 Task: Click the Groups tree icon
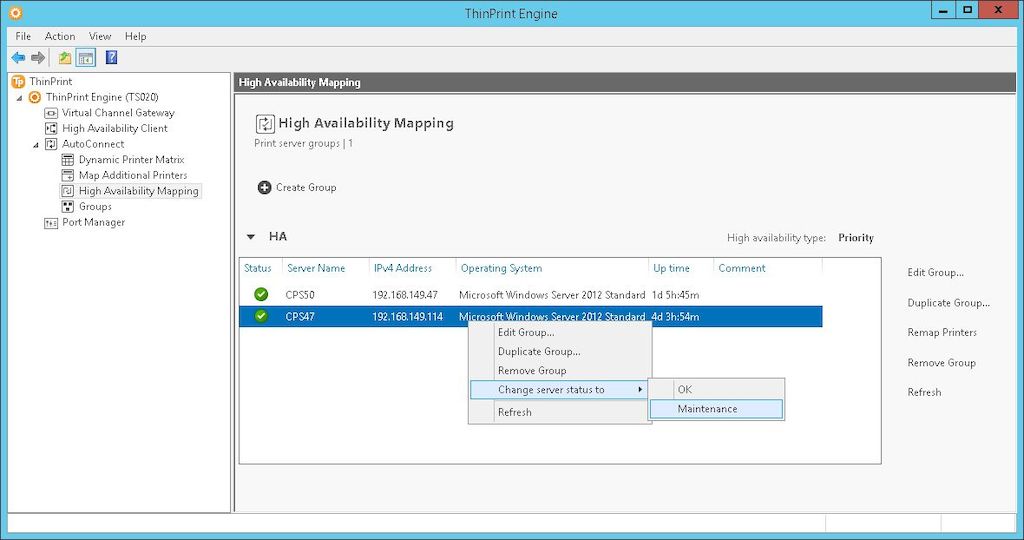[67, 207]
